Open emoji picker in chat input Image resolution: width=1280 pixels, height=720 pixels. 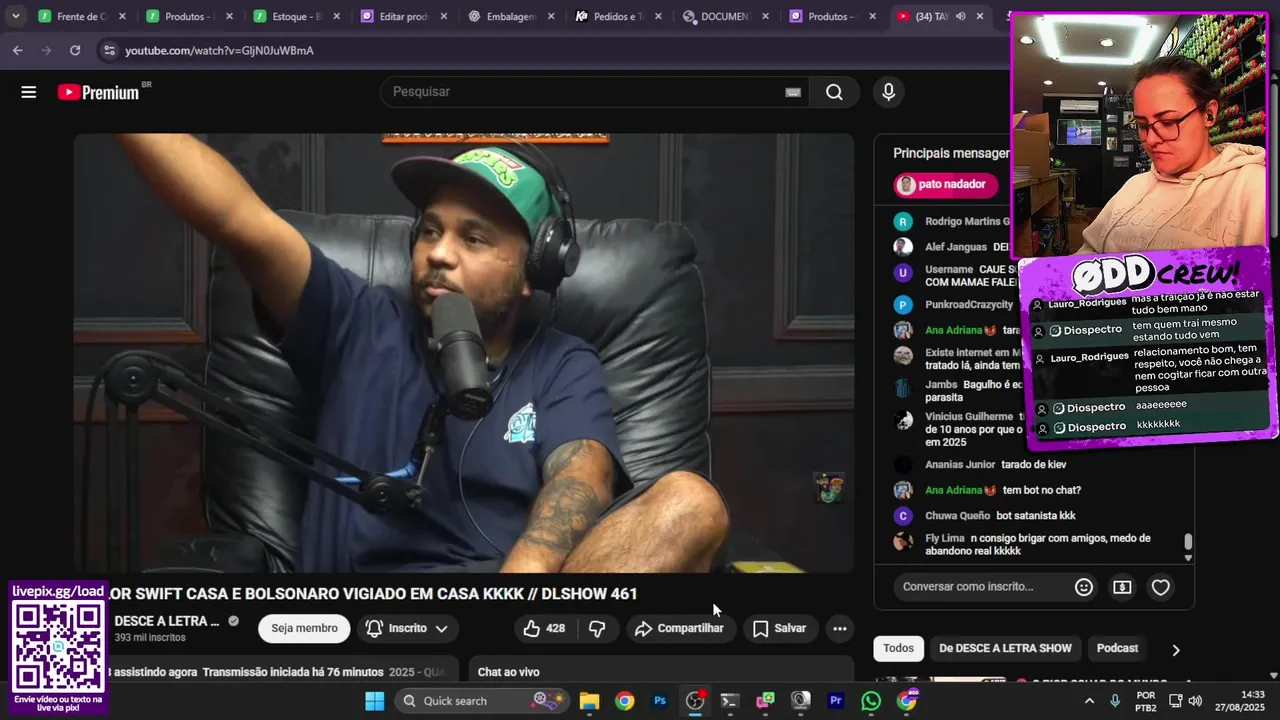coord(1084,587)
